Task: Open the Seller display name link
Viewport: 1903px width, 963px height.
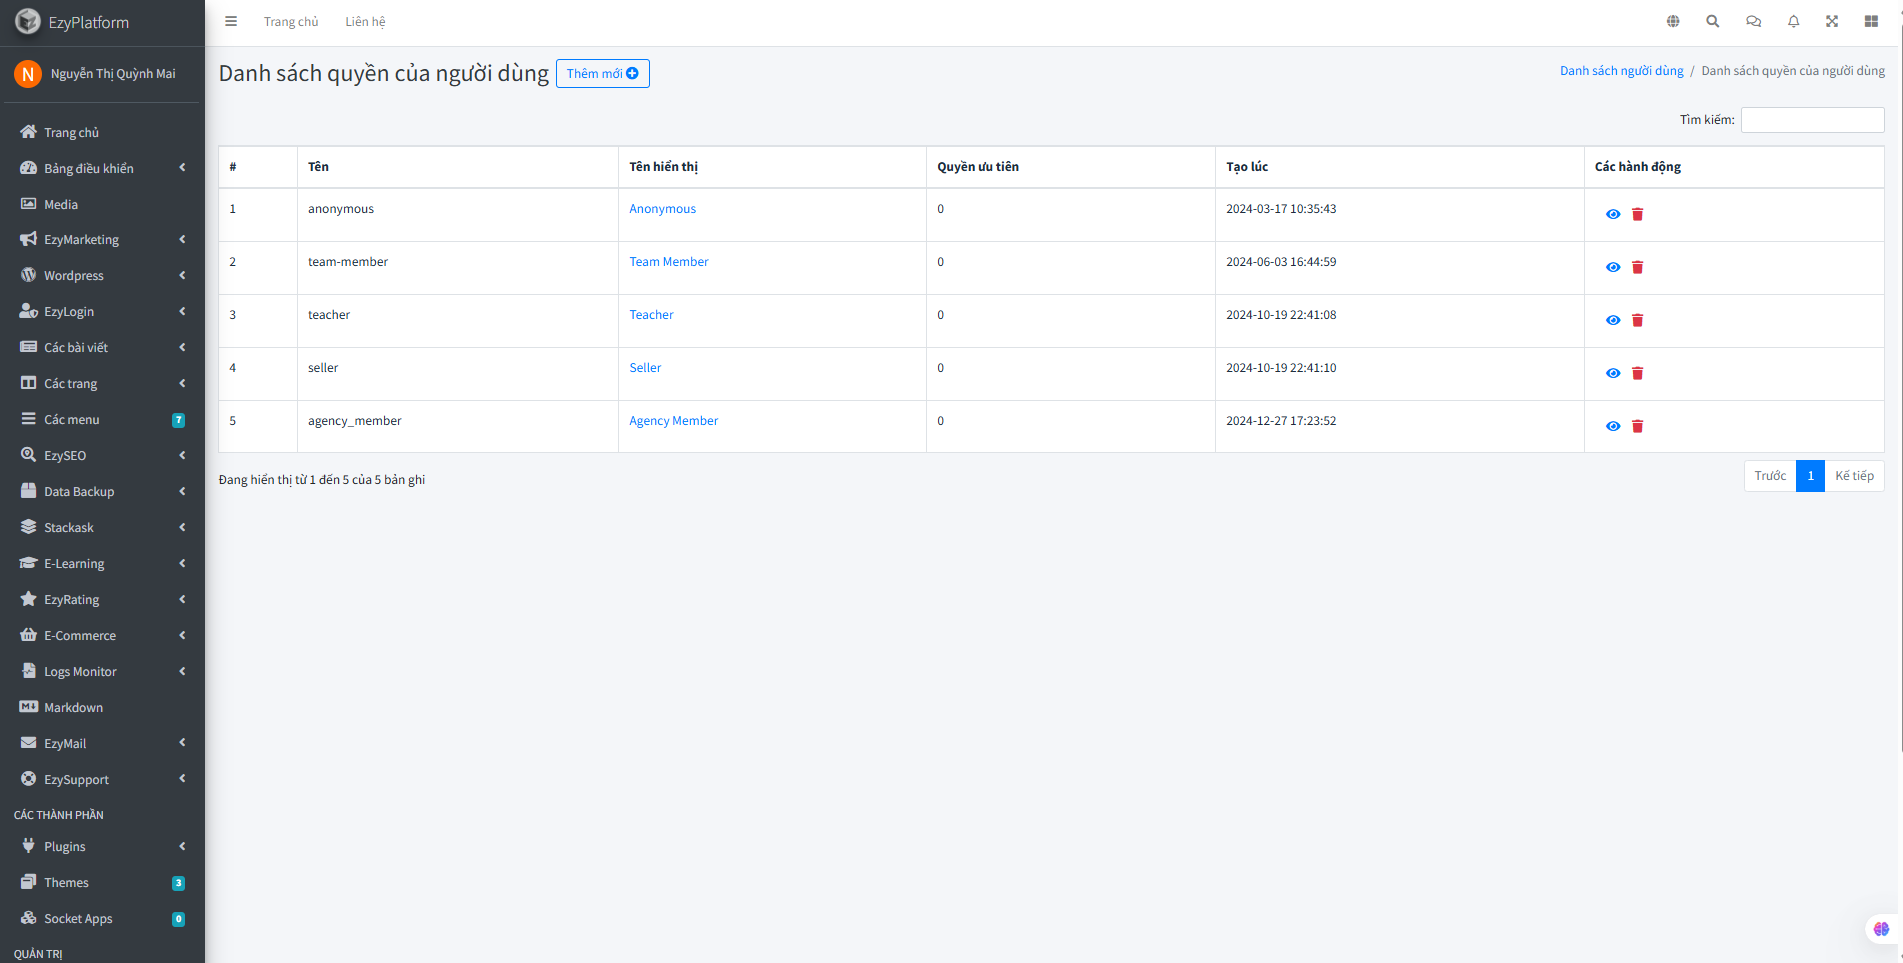Action: coord(645,368)
